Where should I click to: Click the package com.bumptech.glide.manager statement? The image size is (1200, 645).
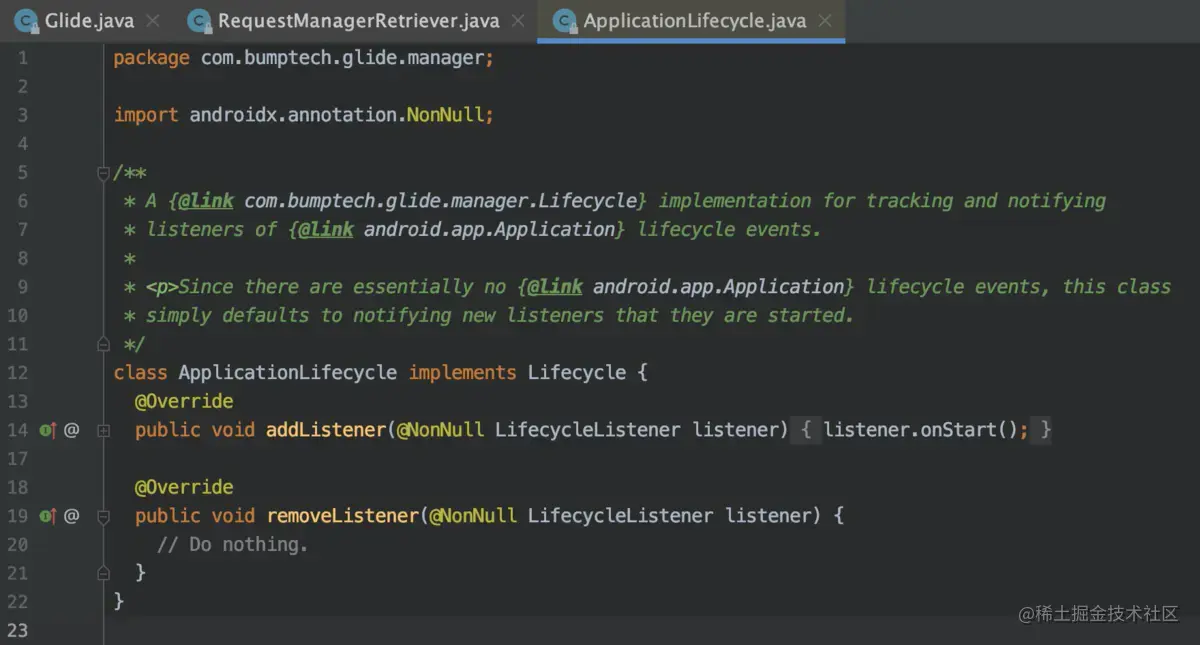304,58
